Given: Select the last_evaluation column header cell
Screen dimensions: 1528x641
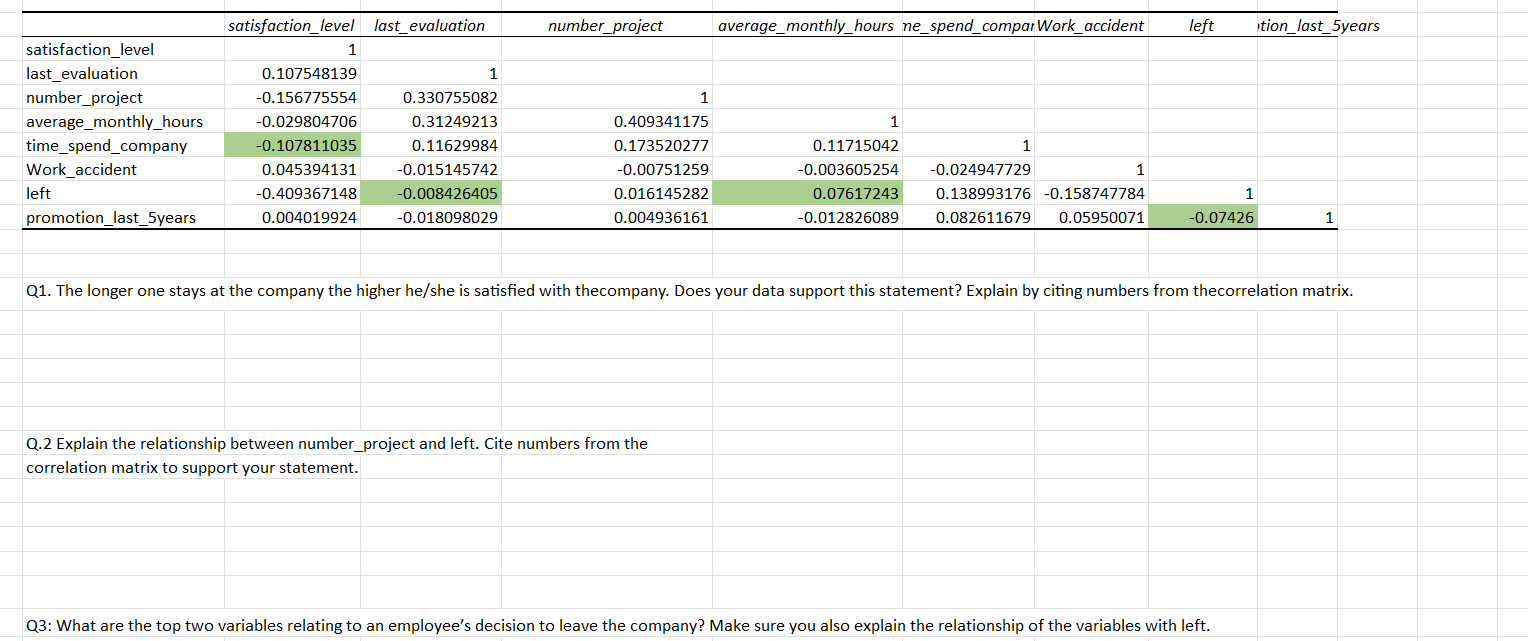Looking at the screenshot, I should [x=430, y=26].
